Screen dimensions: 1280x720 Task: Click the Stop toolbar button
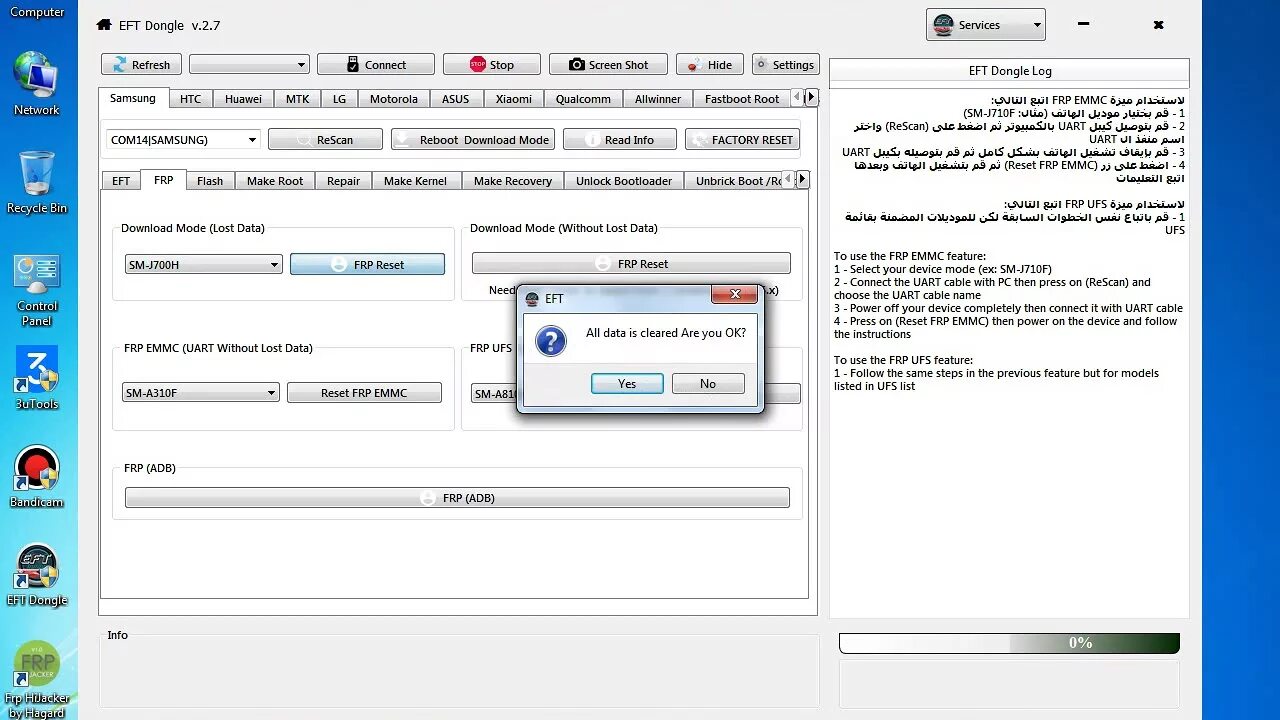pyautogui.click(x=492, y=64)
